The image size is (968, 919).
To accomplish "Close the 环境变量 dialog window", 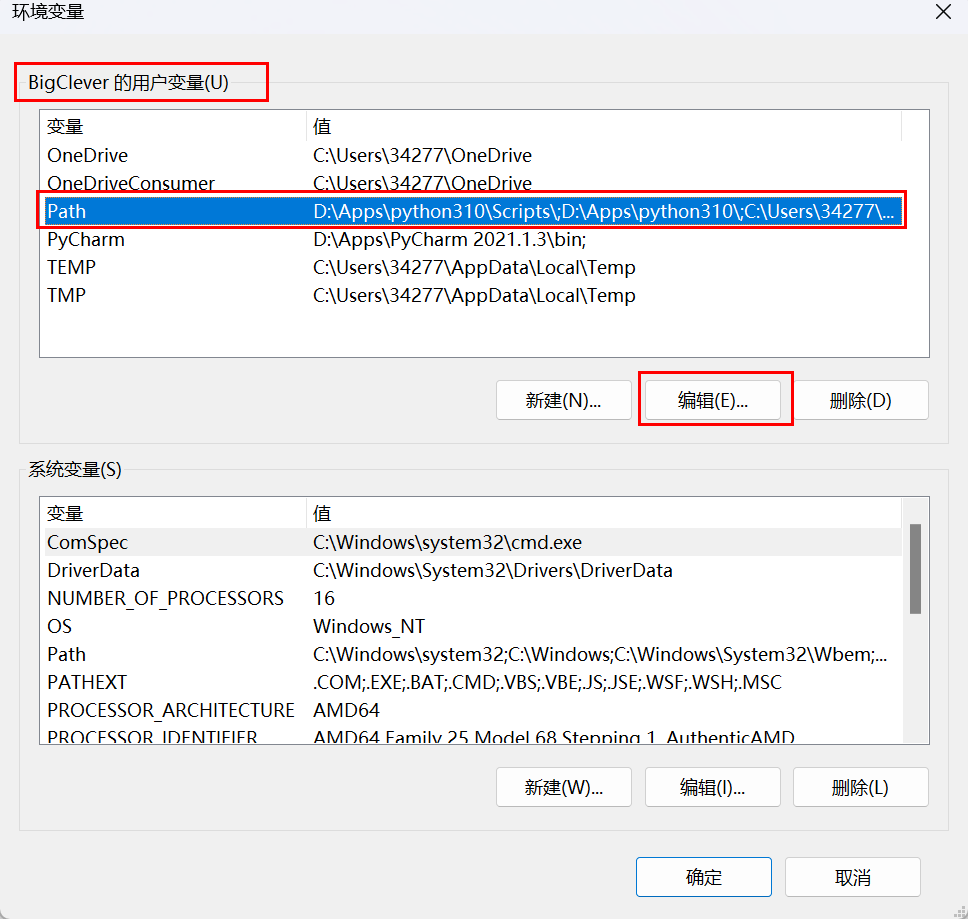I will coord(943,12).
